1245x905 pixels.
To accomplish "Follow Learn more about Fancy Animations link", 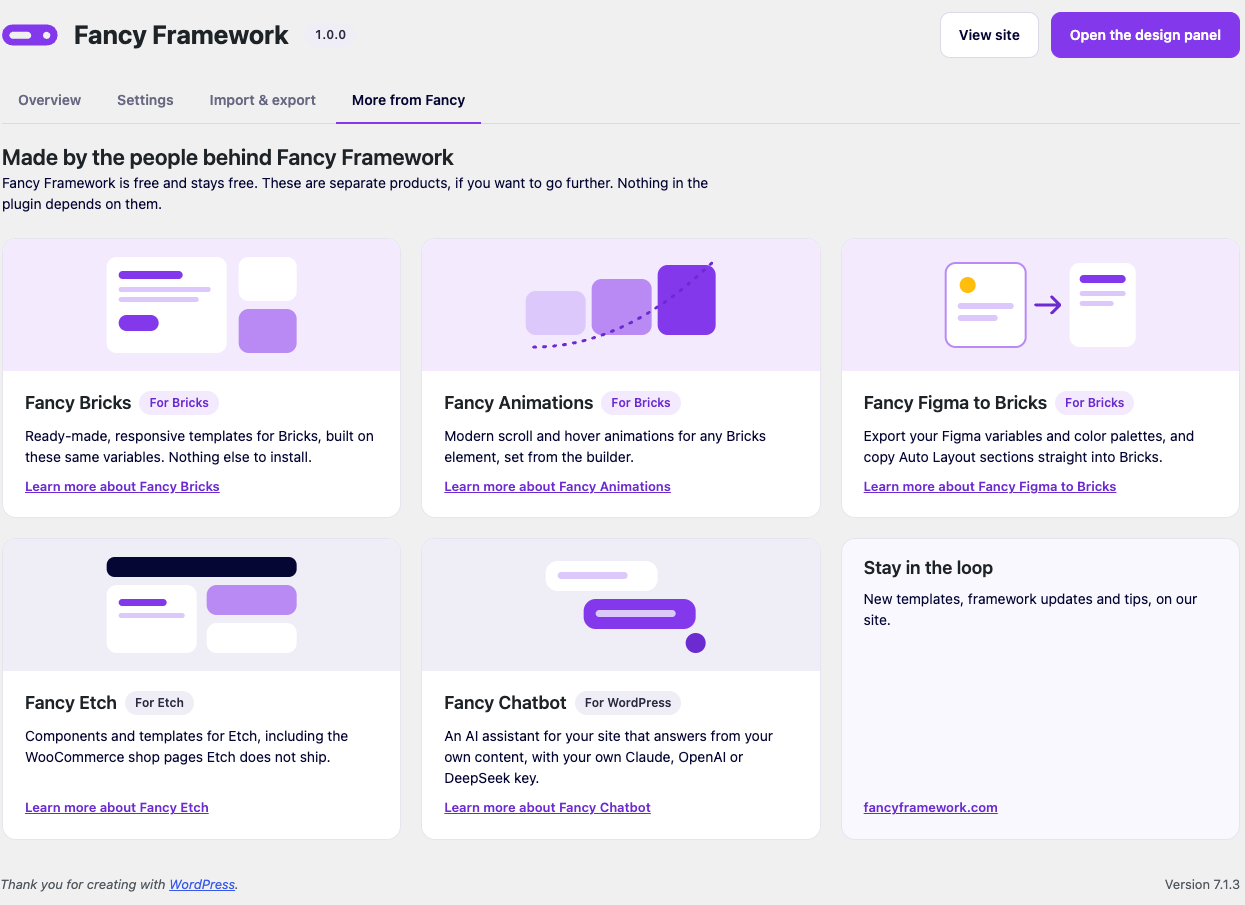I will [x=557, y=487].
